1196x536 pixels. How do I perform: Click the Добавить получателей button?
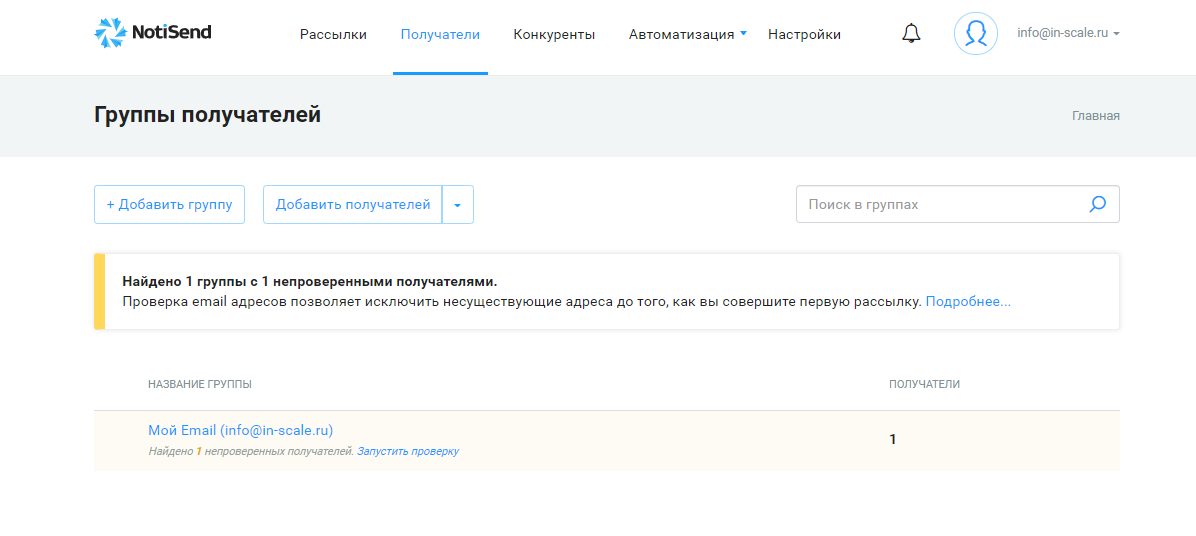click(352, 204)
